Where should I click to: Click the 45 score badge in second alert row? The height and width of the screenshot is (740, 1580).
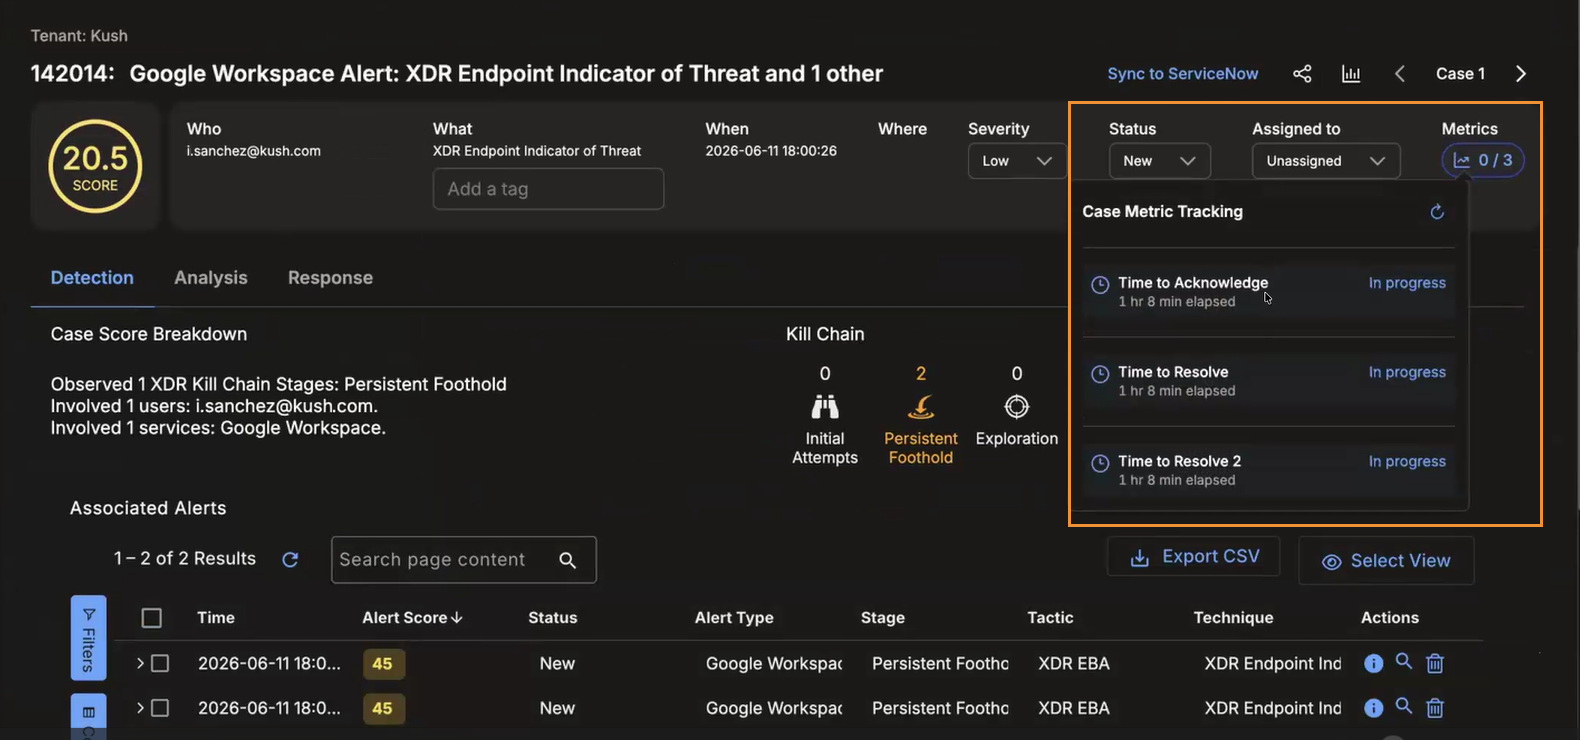click(383, 709)
